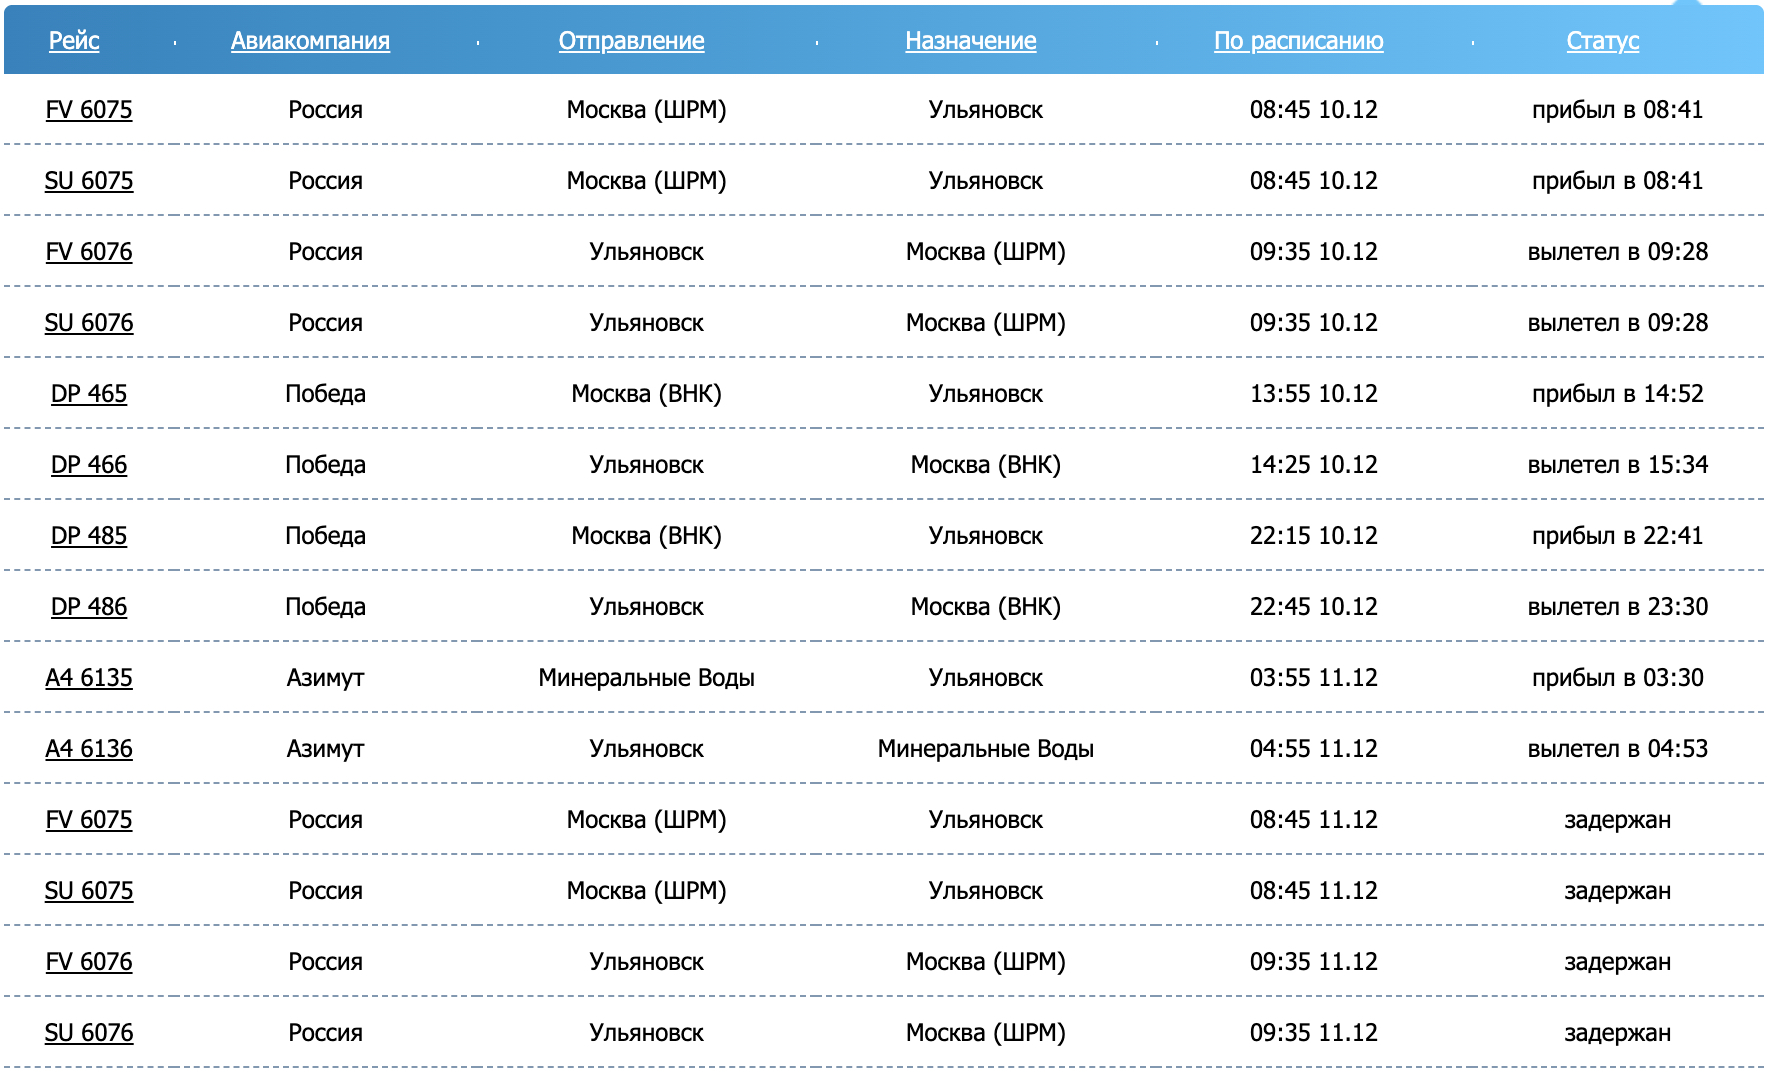The height and width of the screenshot is (1072, 1775).
Task: Sort by Назначение column header
Action: click(x=970, y=41)
